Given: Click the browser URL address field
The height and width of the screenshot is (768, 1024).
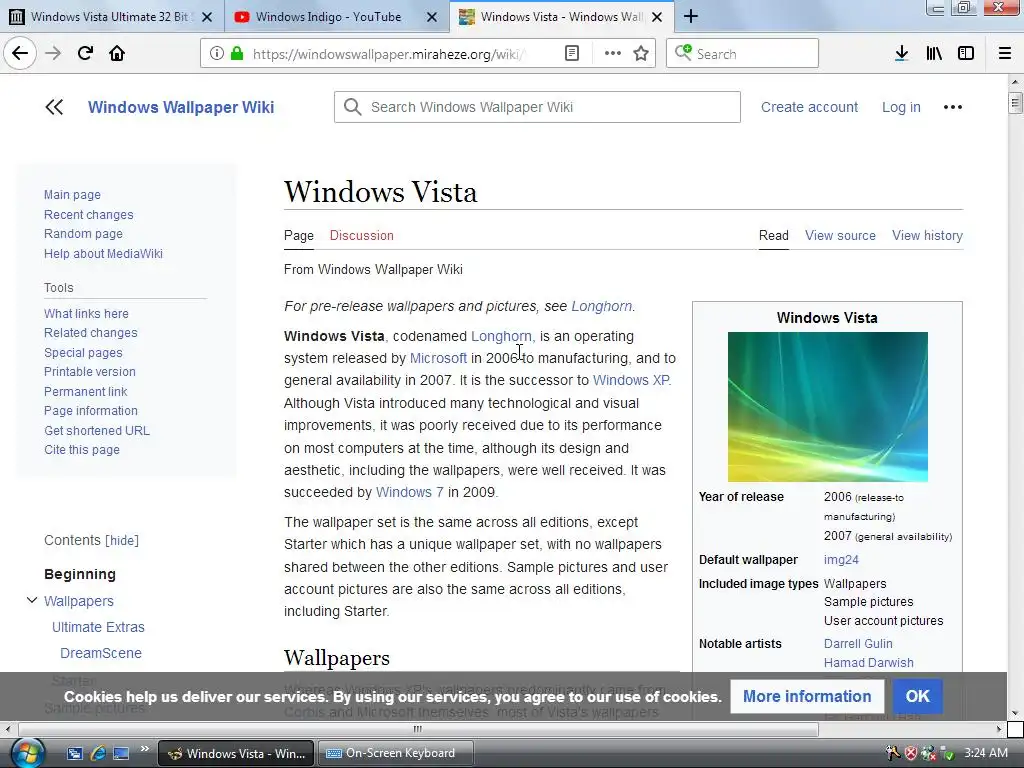Looking at the screenshot, I should (x=389, y=54).
